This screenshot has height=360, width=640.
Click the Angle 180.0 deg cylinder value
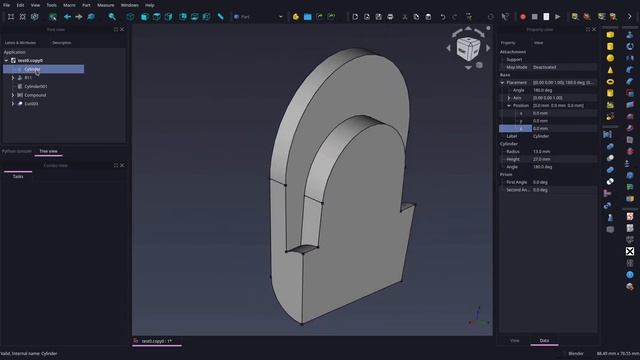tap(564, 167)
